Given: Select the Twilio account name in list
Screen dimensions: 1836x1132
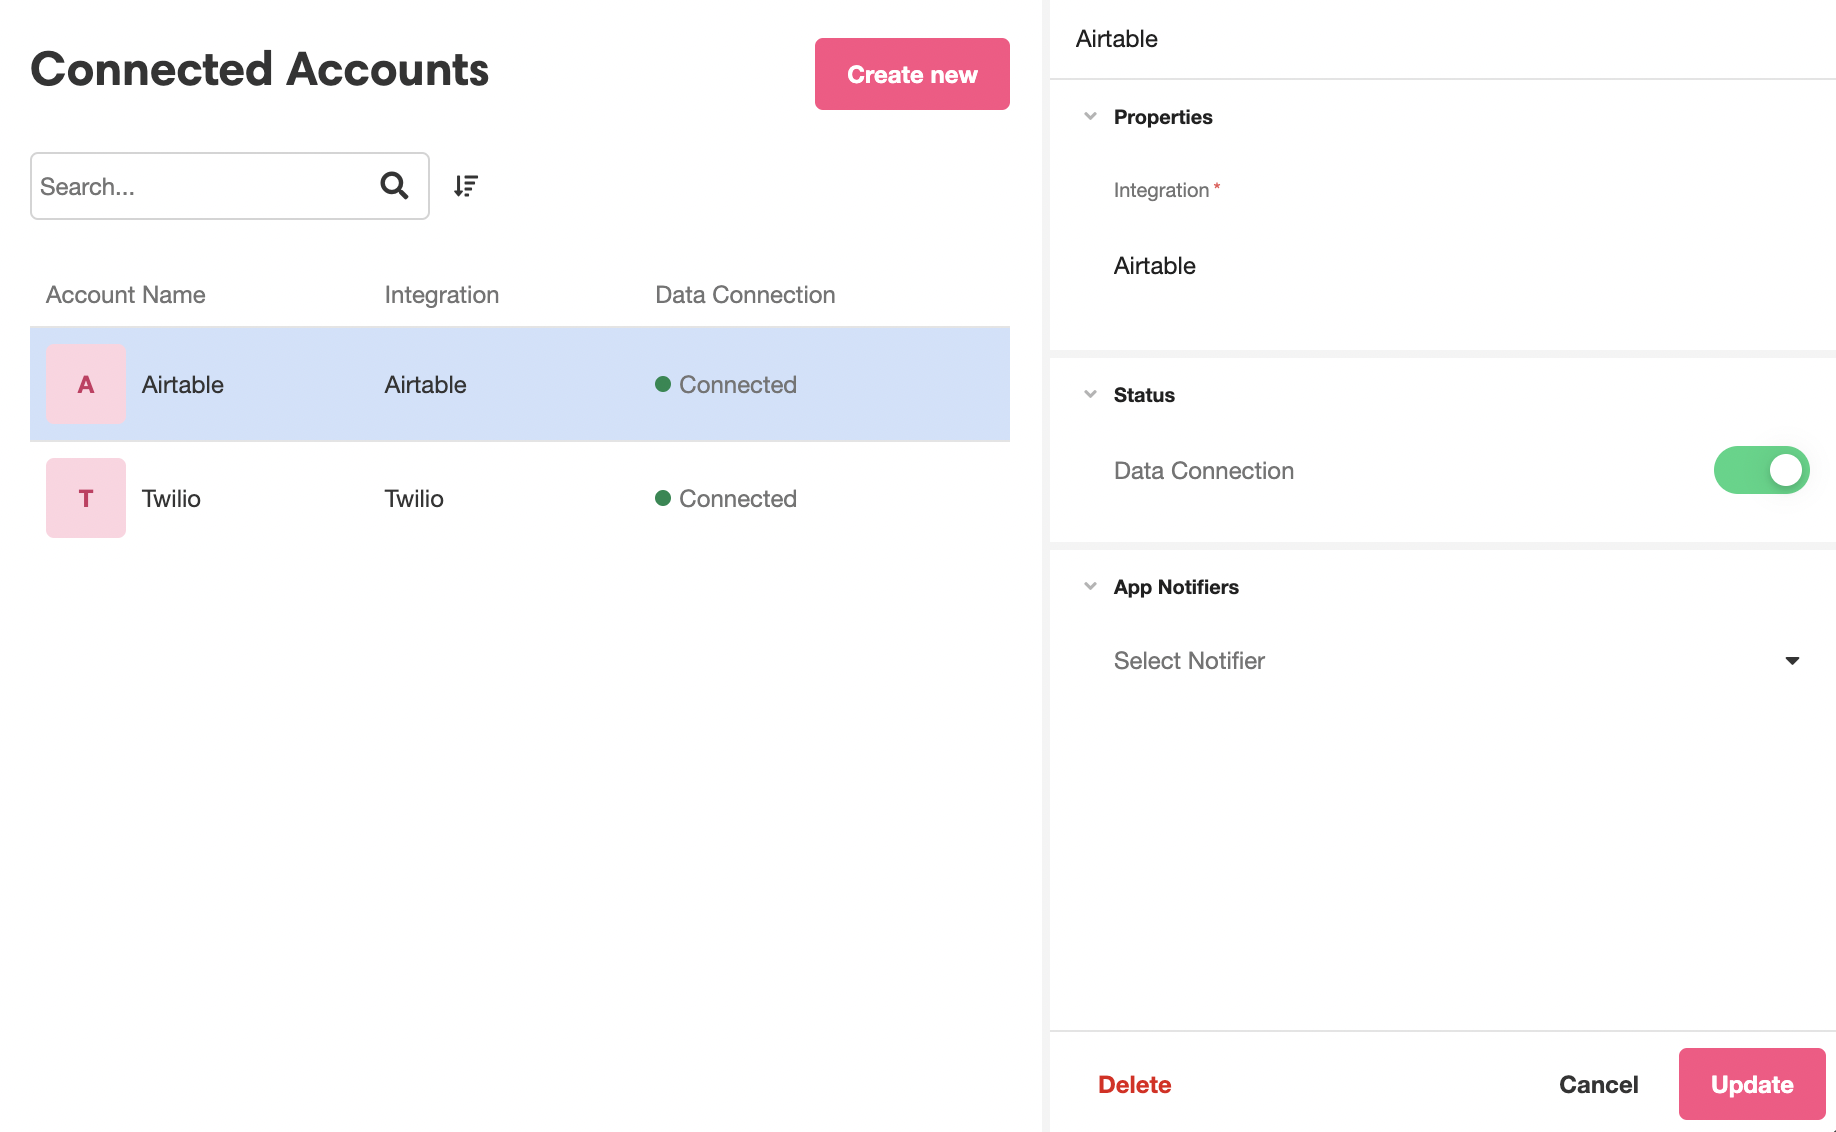Looking at the screenshot, I should (x=171, y=499).
